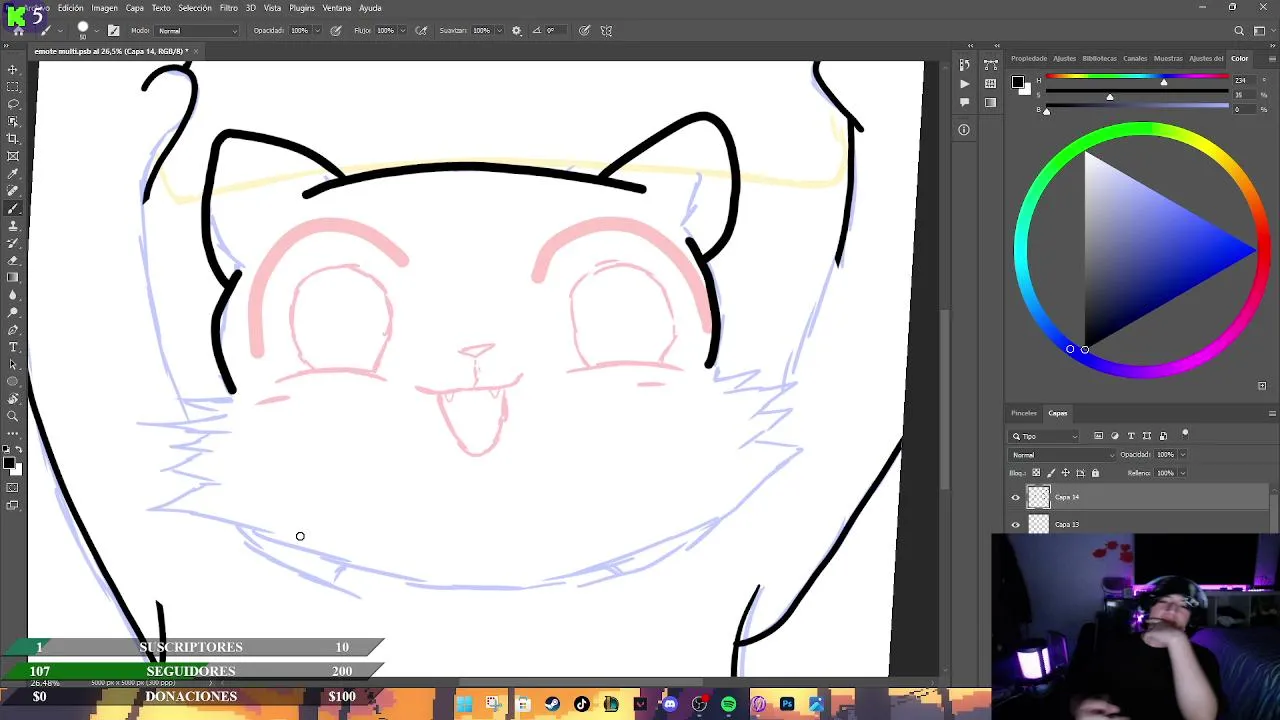1280x720 pixels.
Task: Select the Brush tool in left toolbar
Action: tap(13, 209)
